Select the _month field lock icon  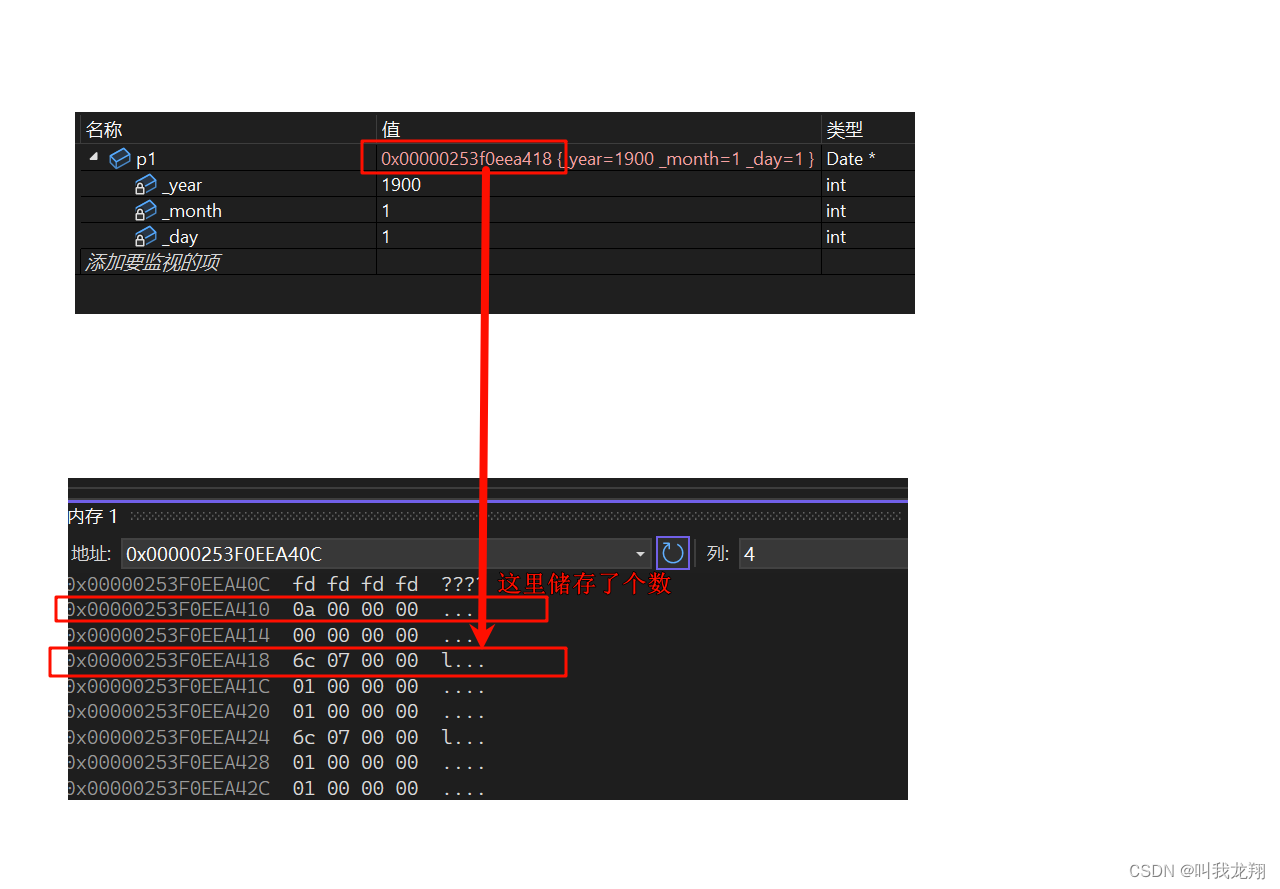[146, 211]
